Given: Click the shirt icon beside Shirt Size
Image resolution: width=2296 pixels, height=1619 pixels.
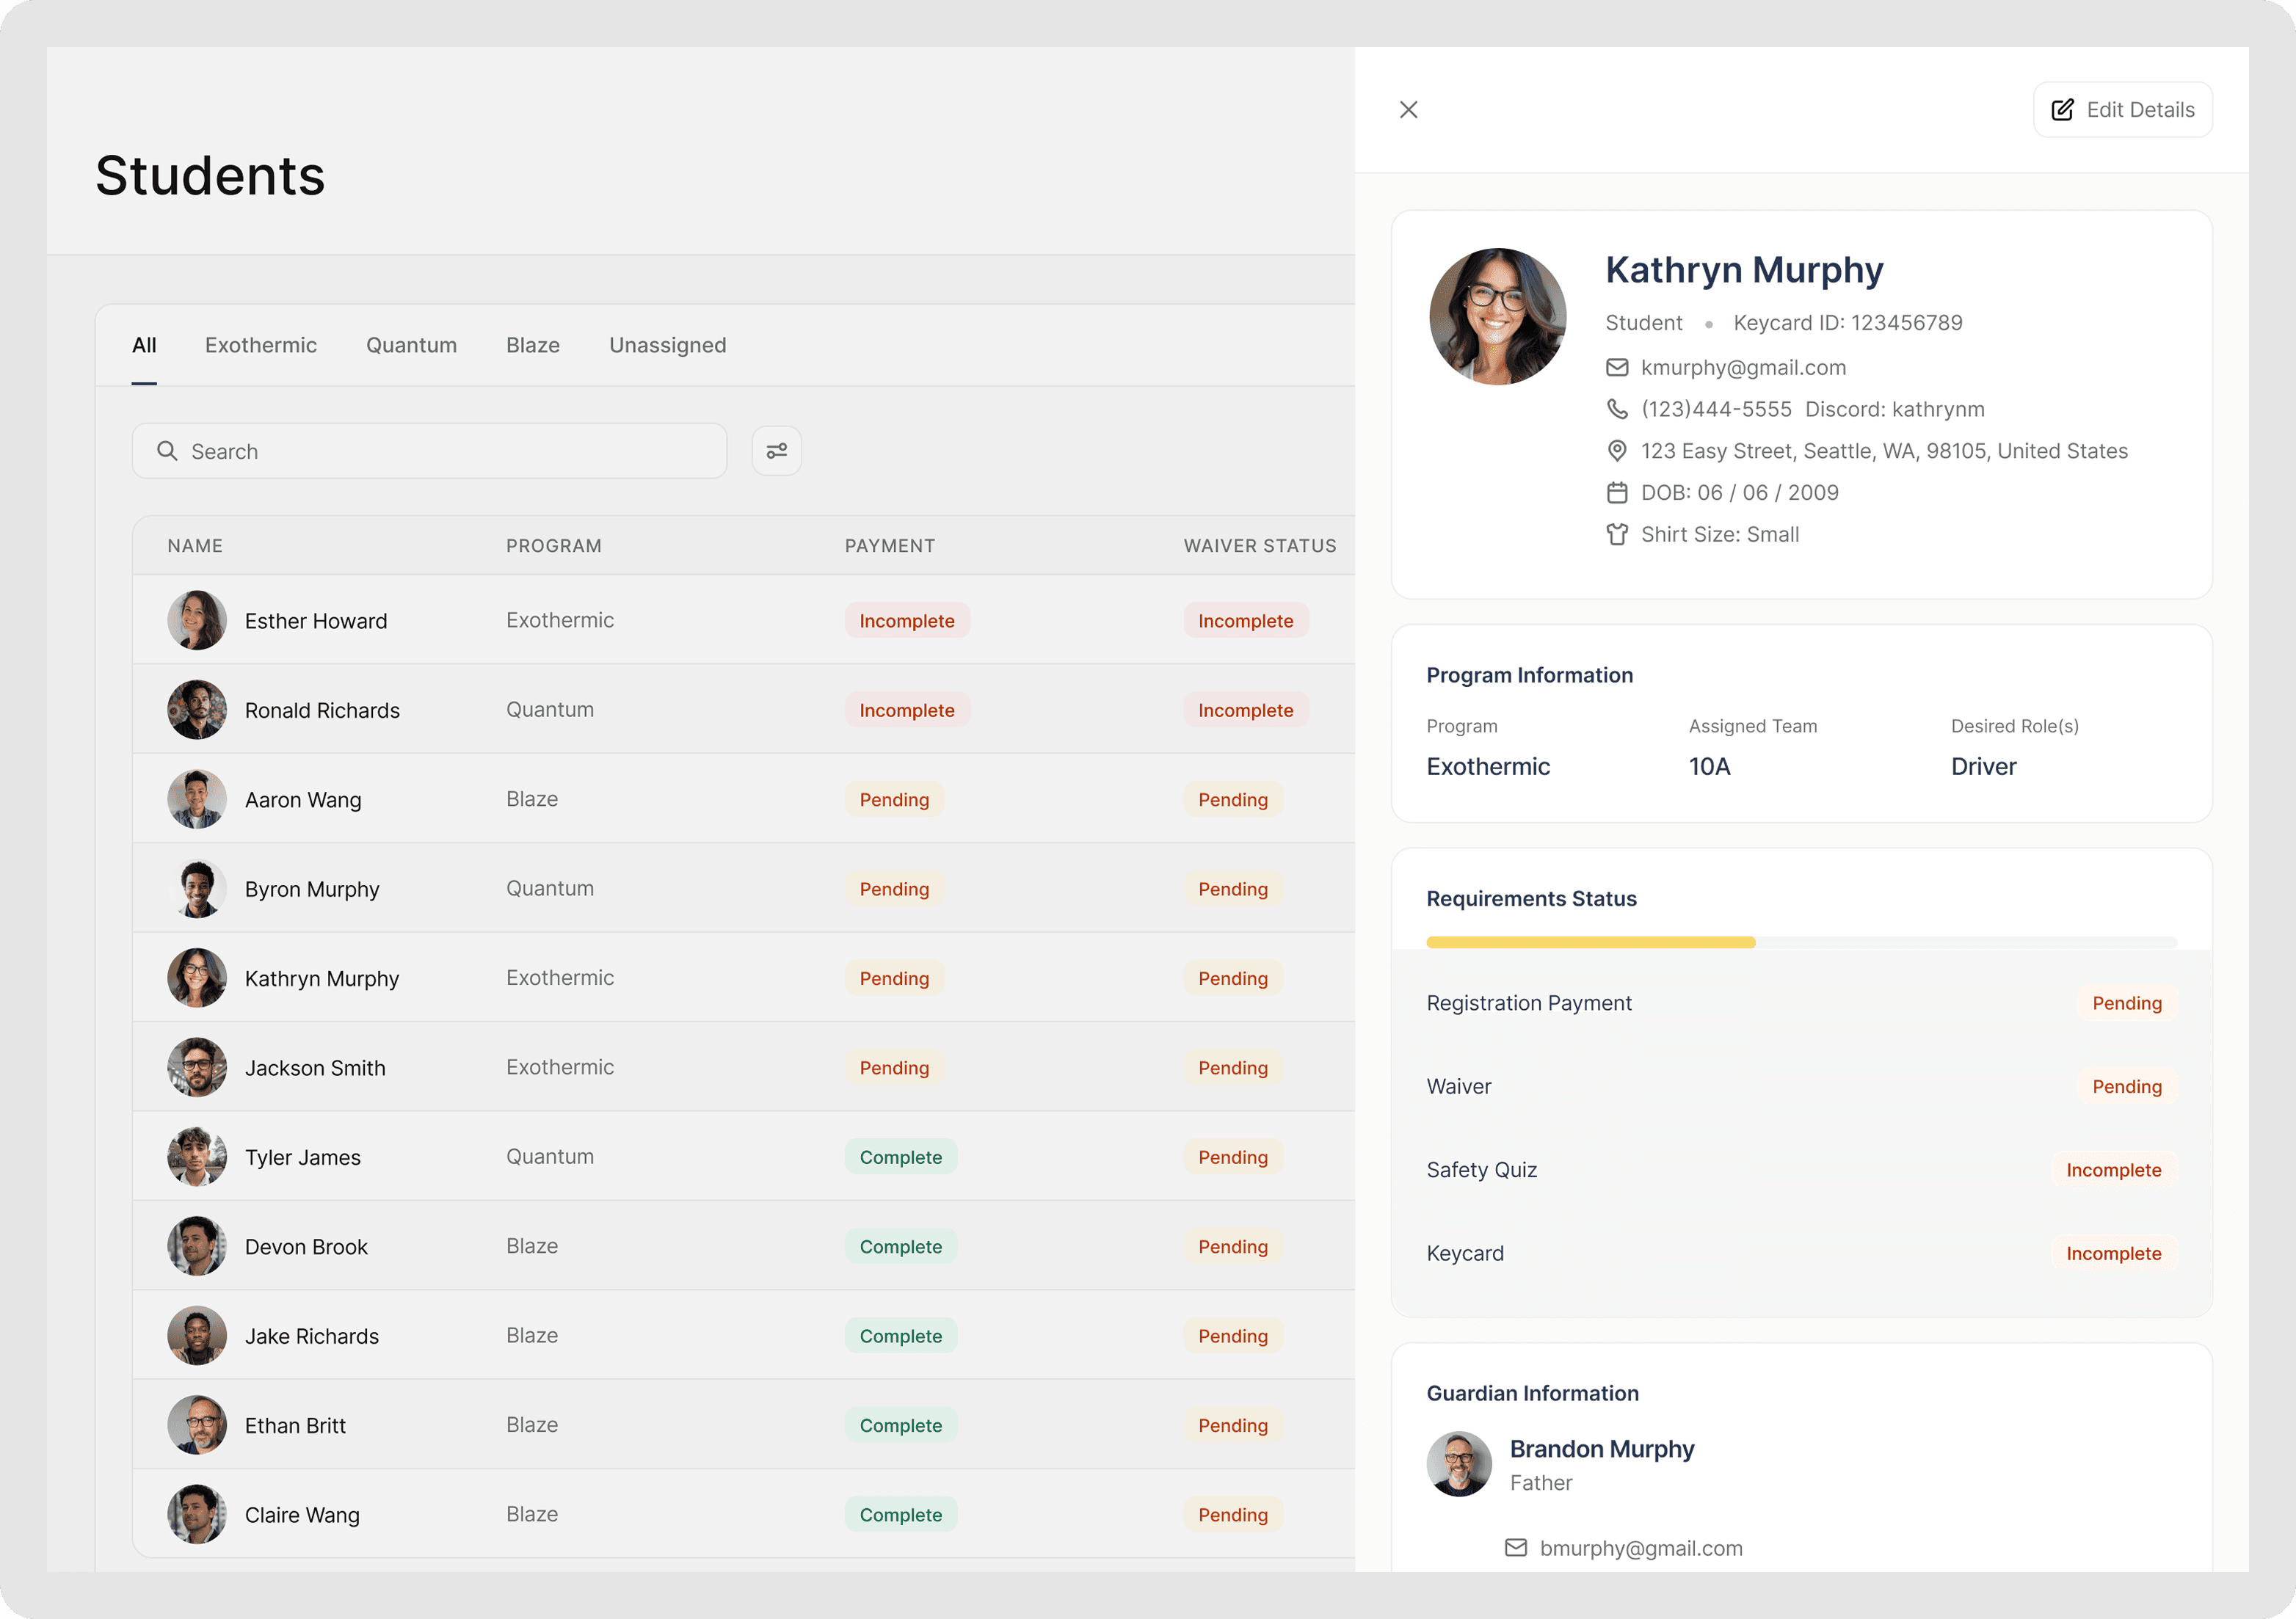Looking at the screenshot, I should click(x=1617, y=534).
